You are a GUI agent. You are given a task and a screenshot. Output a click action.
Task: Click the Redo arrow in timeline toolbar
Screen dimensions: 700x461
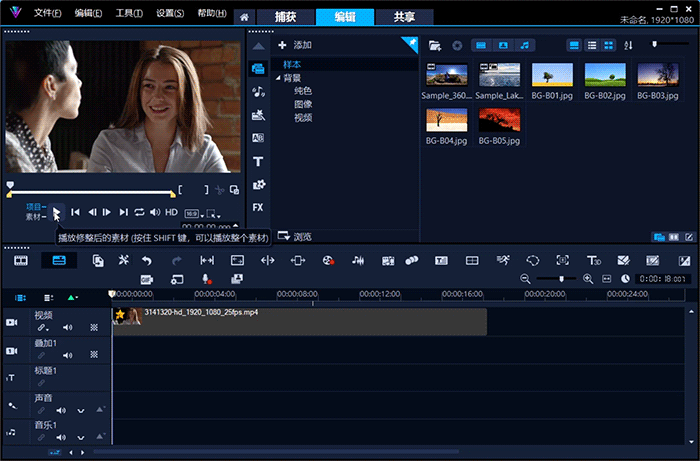[x=177, y=260]
